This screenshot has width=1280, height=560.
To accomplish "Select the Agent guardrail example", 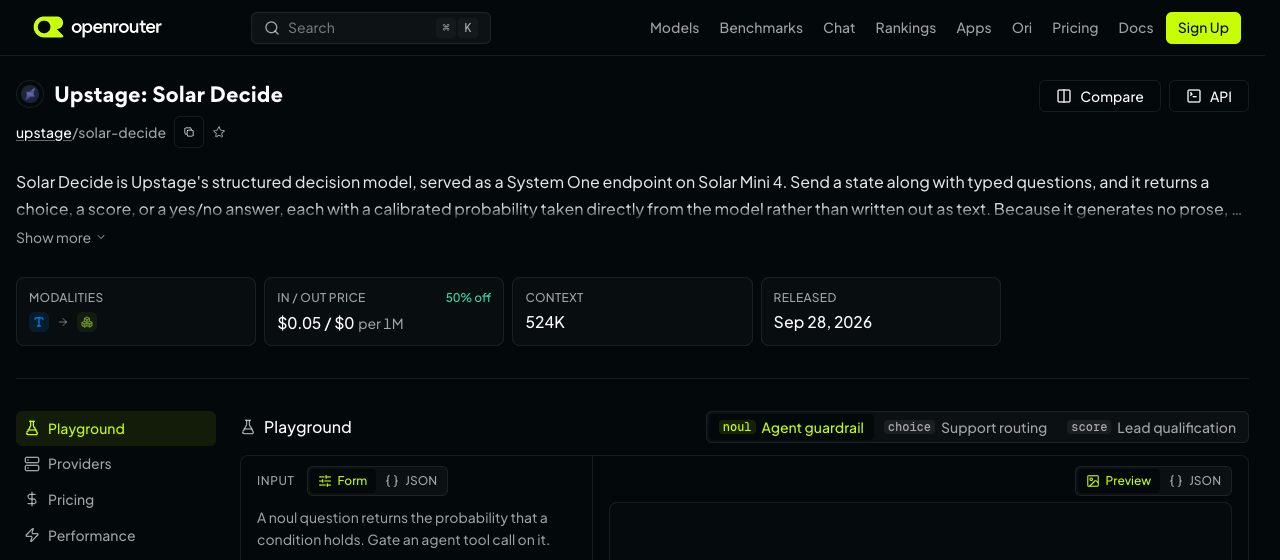I will pyautogui.click(x=791, y=427).
